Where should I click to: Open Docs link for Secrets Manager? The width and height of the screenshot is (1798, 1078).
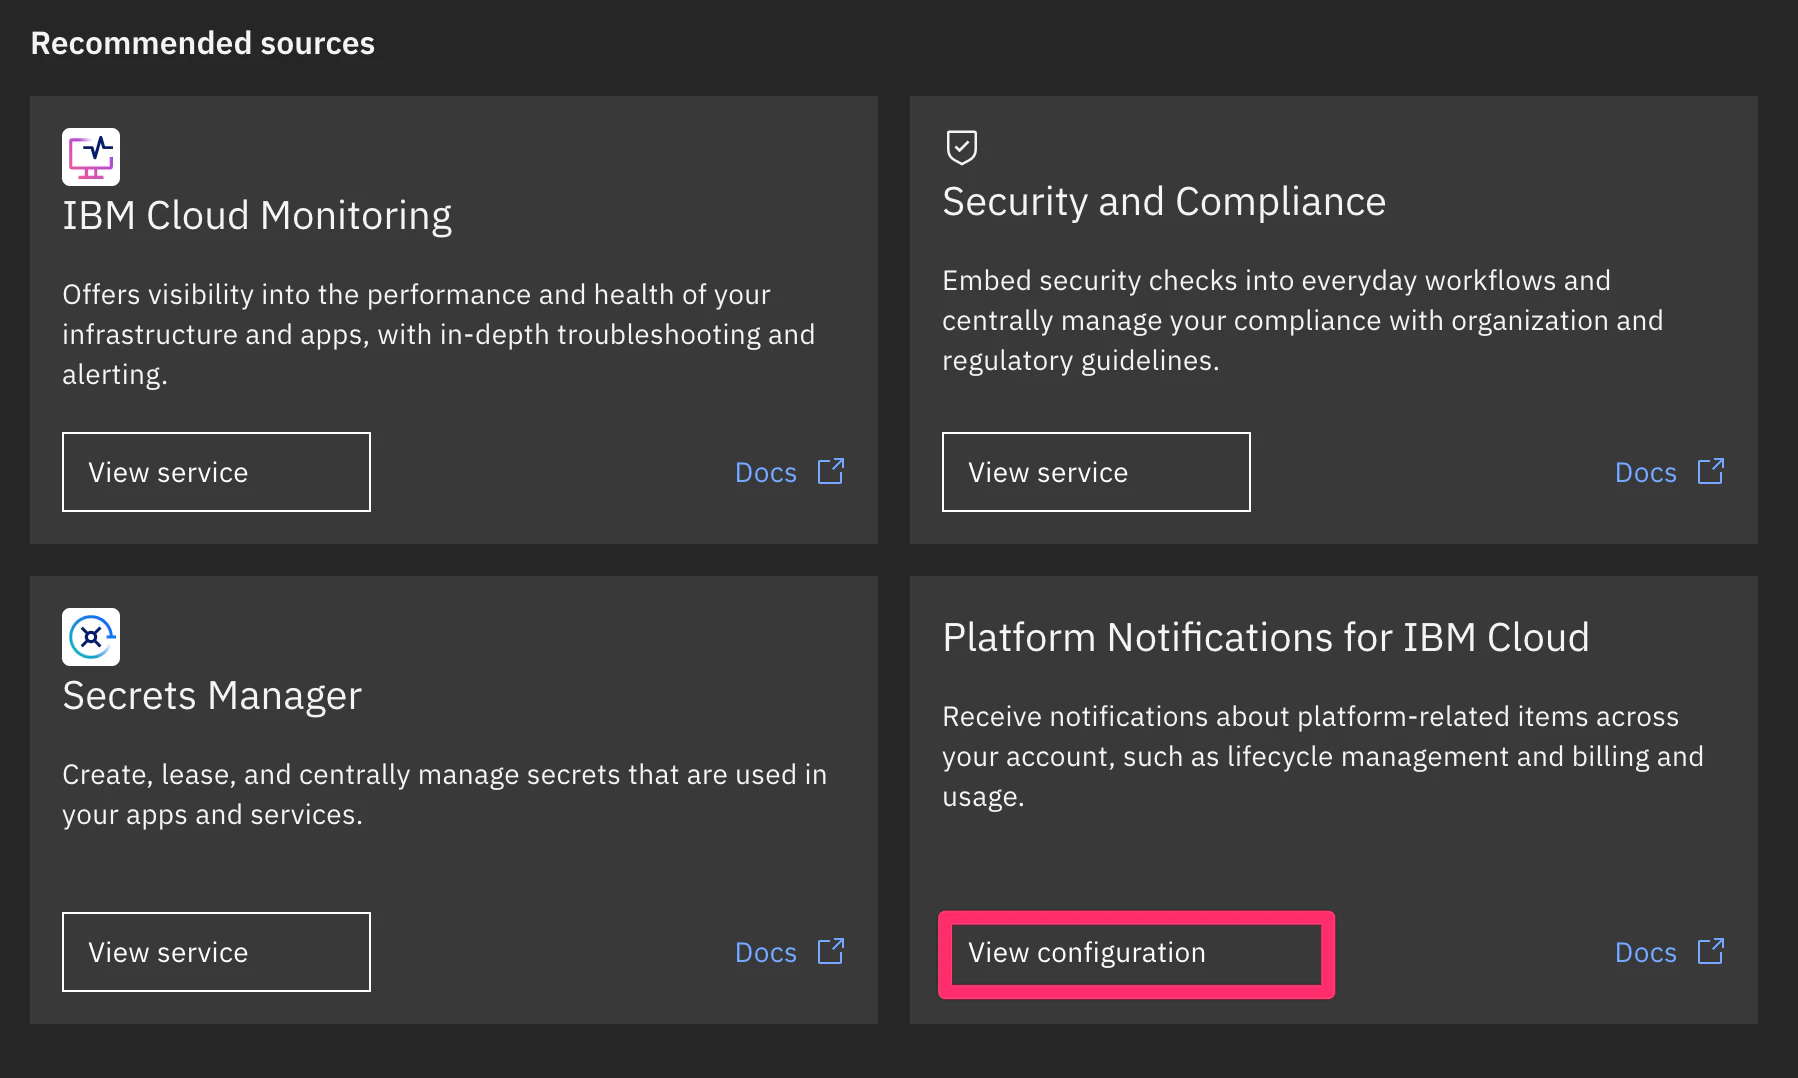[766, 952]
